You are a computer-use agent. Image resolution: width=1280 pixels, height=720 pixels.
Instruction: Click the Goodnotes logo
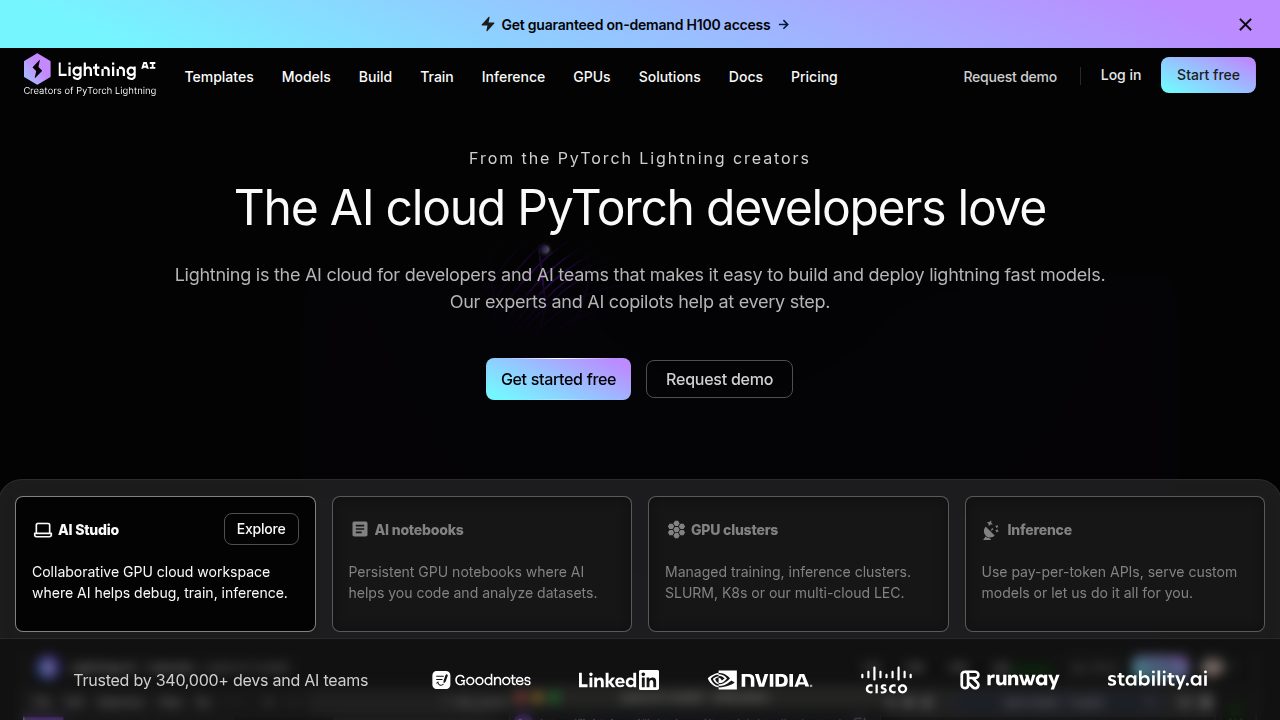pos(482,680)
